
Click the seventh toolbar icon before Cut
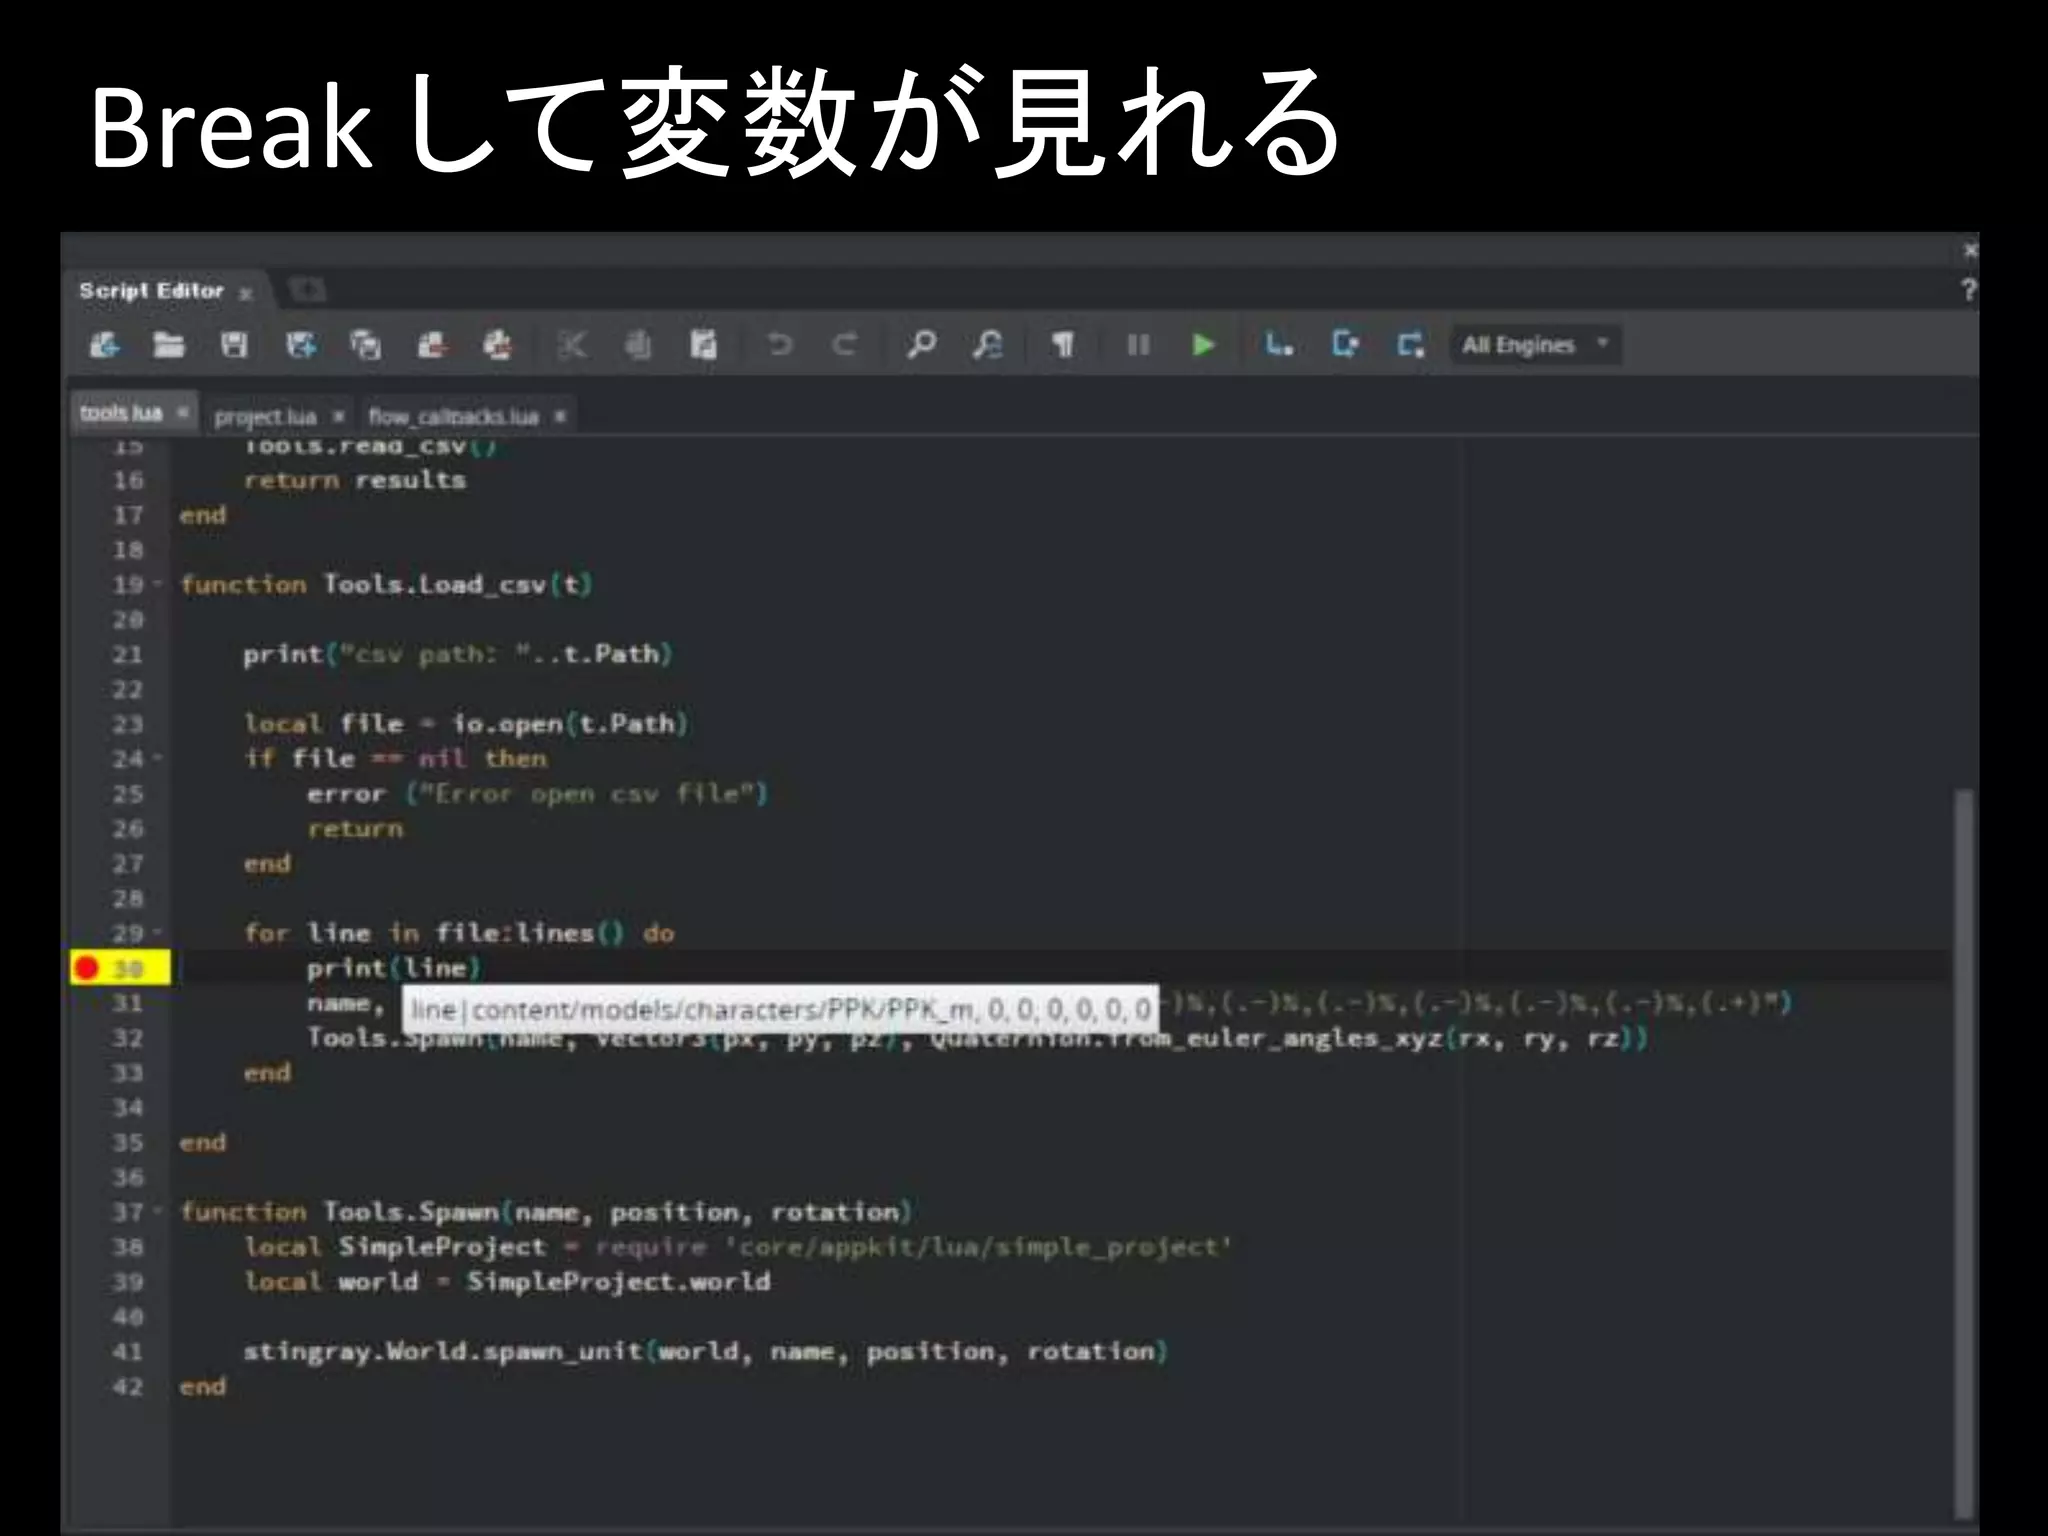click(497, 345)
